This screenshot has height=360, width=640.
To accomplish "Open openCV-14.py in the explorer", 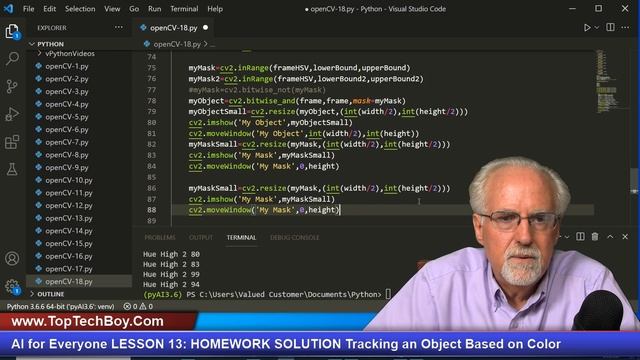I will tap(69, 231).
